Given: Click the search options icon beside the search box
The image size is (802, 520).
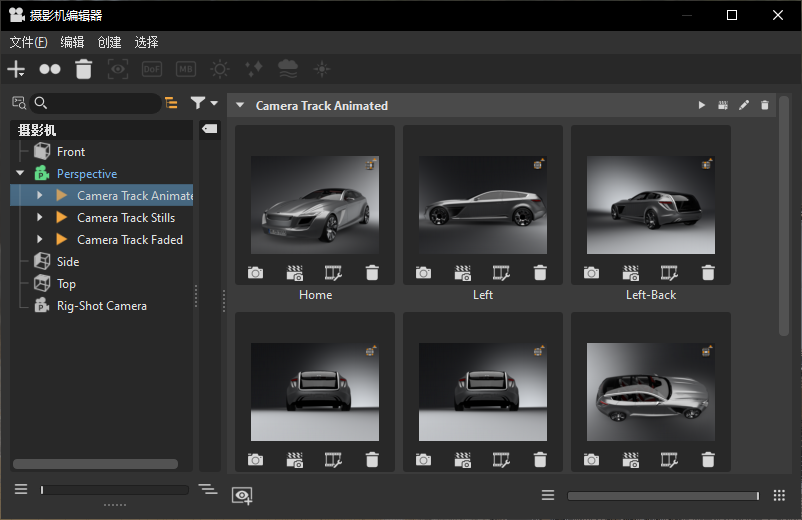Looking at the screenshot, I should [x=19, y=103].
